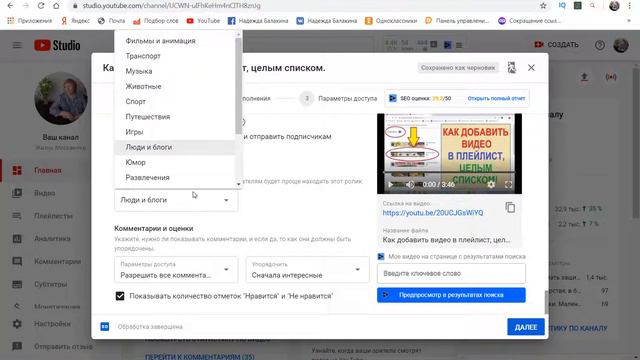Click the feedback icon beside saved-draft label
Image resolution: width=640 pixels, height=360 pixels.
(x=512, y=68)
